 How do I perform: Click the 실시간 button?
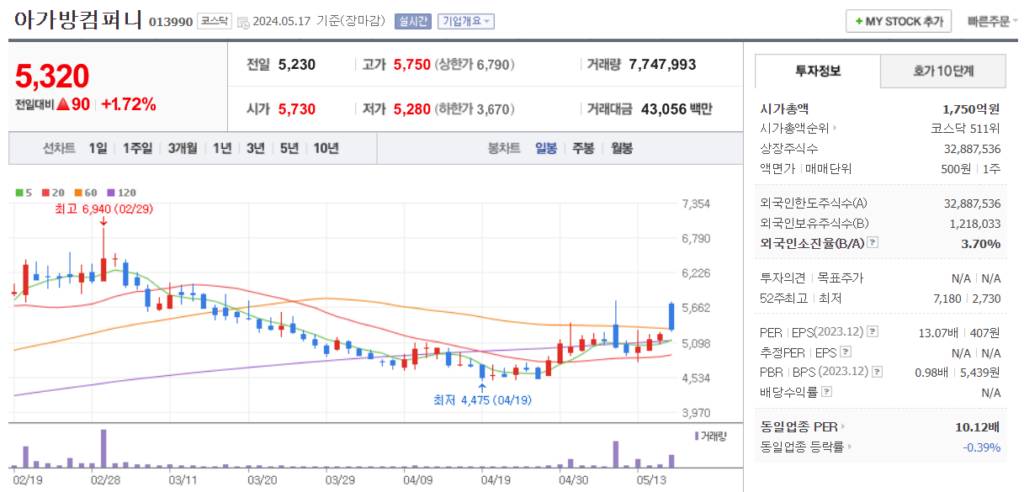coord(413,21)
